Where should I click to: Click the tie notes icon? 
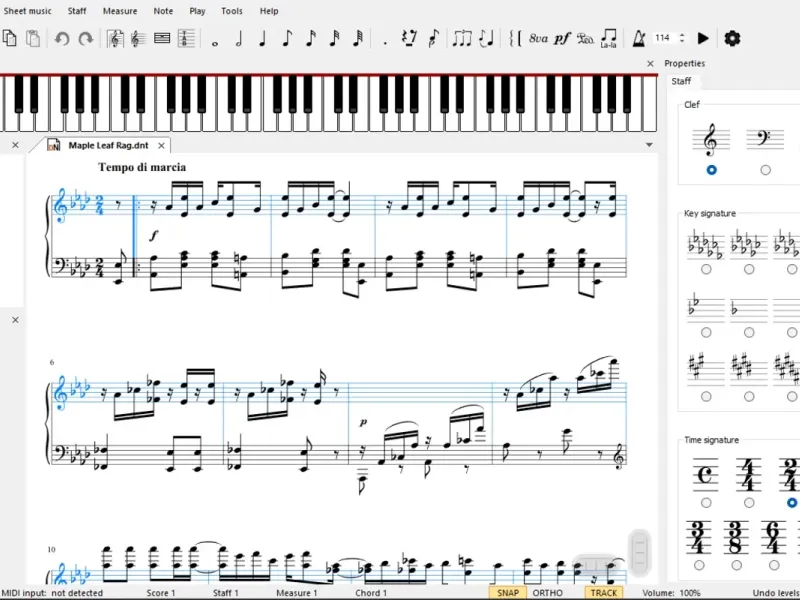[x=487, y=39]
